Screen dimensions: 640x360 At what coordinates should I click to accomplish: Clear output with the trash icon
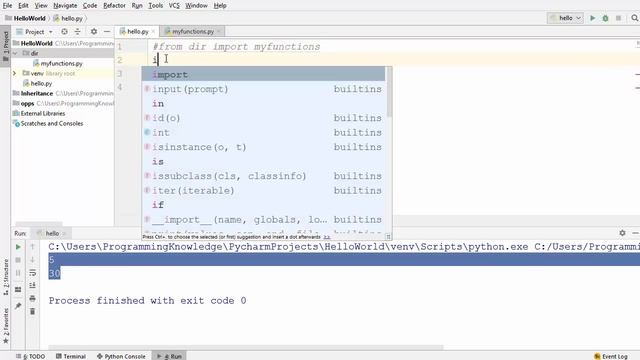pyautogui.click(x=33, y=311)
